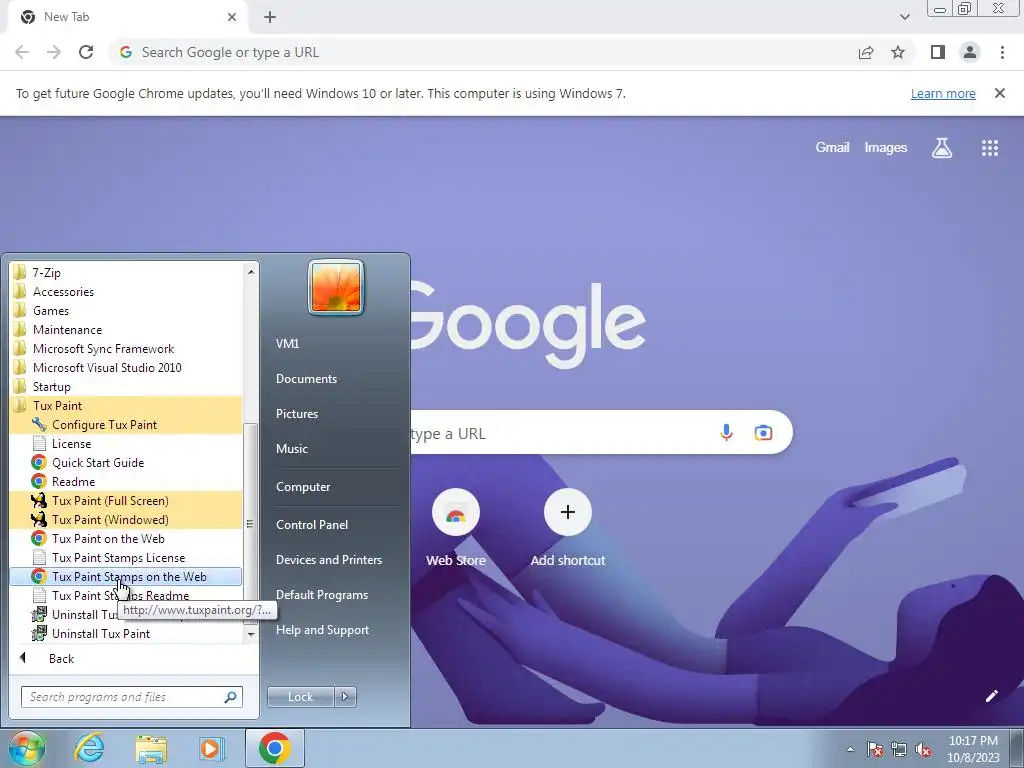Image resolution: width=1024 pixels, height=768 pixels.
Task: Click the Action Center flag tray icon
Action: [874, 749]
